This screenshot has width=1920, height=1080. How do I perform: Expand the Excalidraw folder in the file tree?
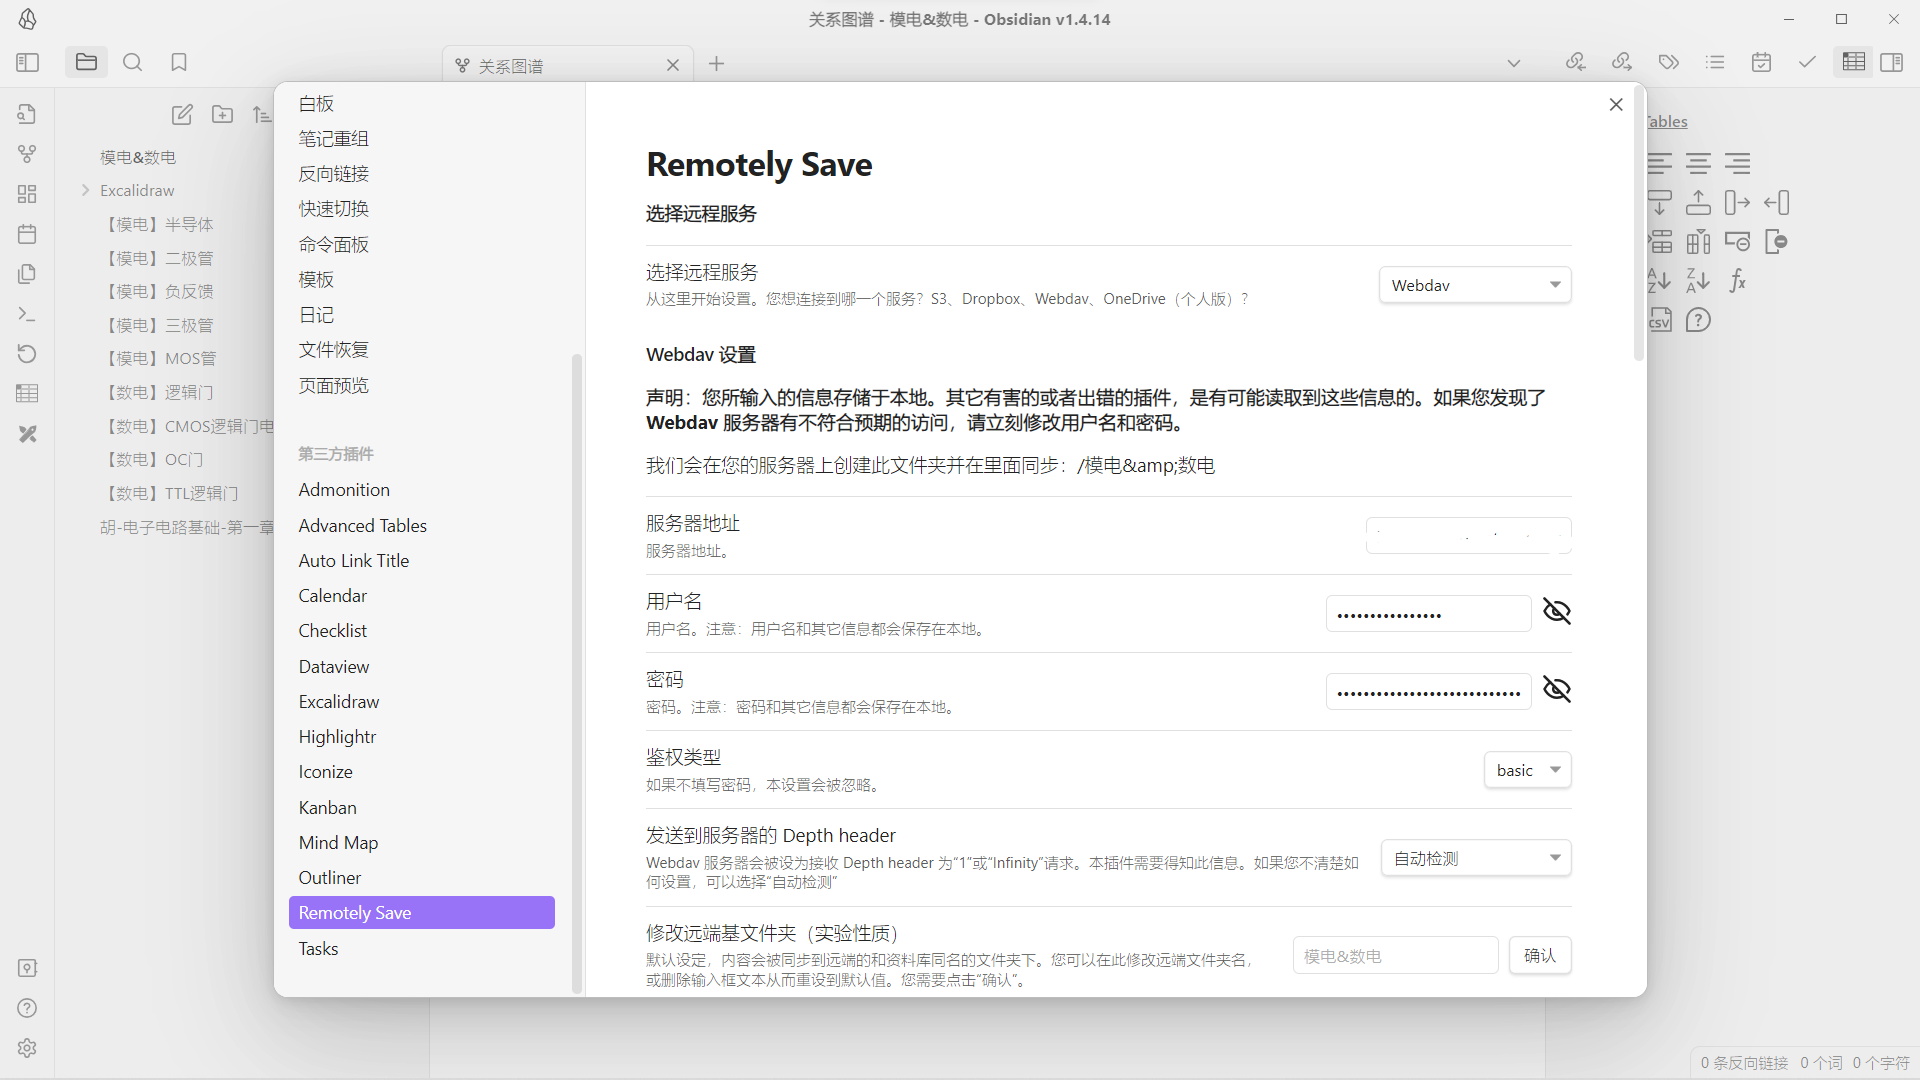(86, 190)
